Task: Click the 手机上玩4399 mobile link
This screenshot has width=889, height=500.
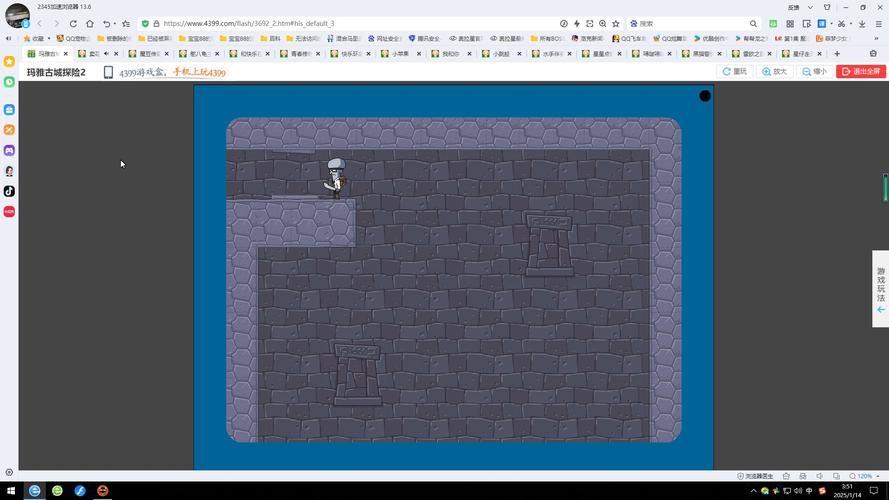Action: pos(199,73)
